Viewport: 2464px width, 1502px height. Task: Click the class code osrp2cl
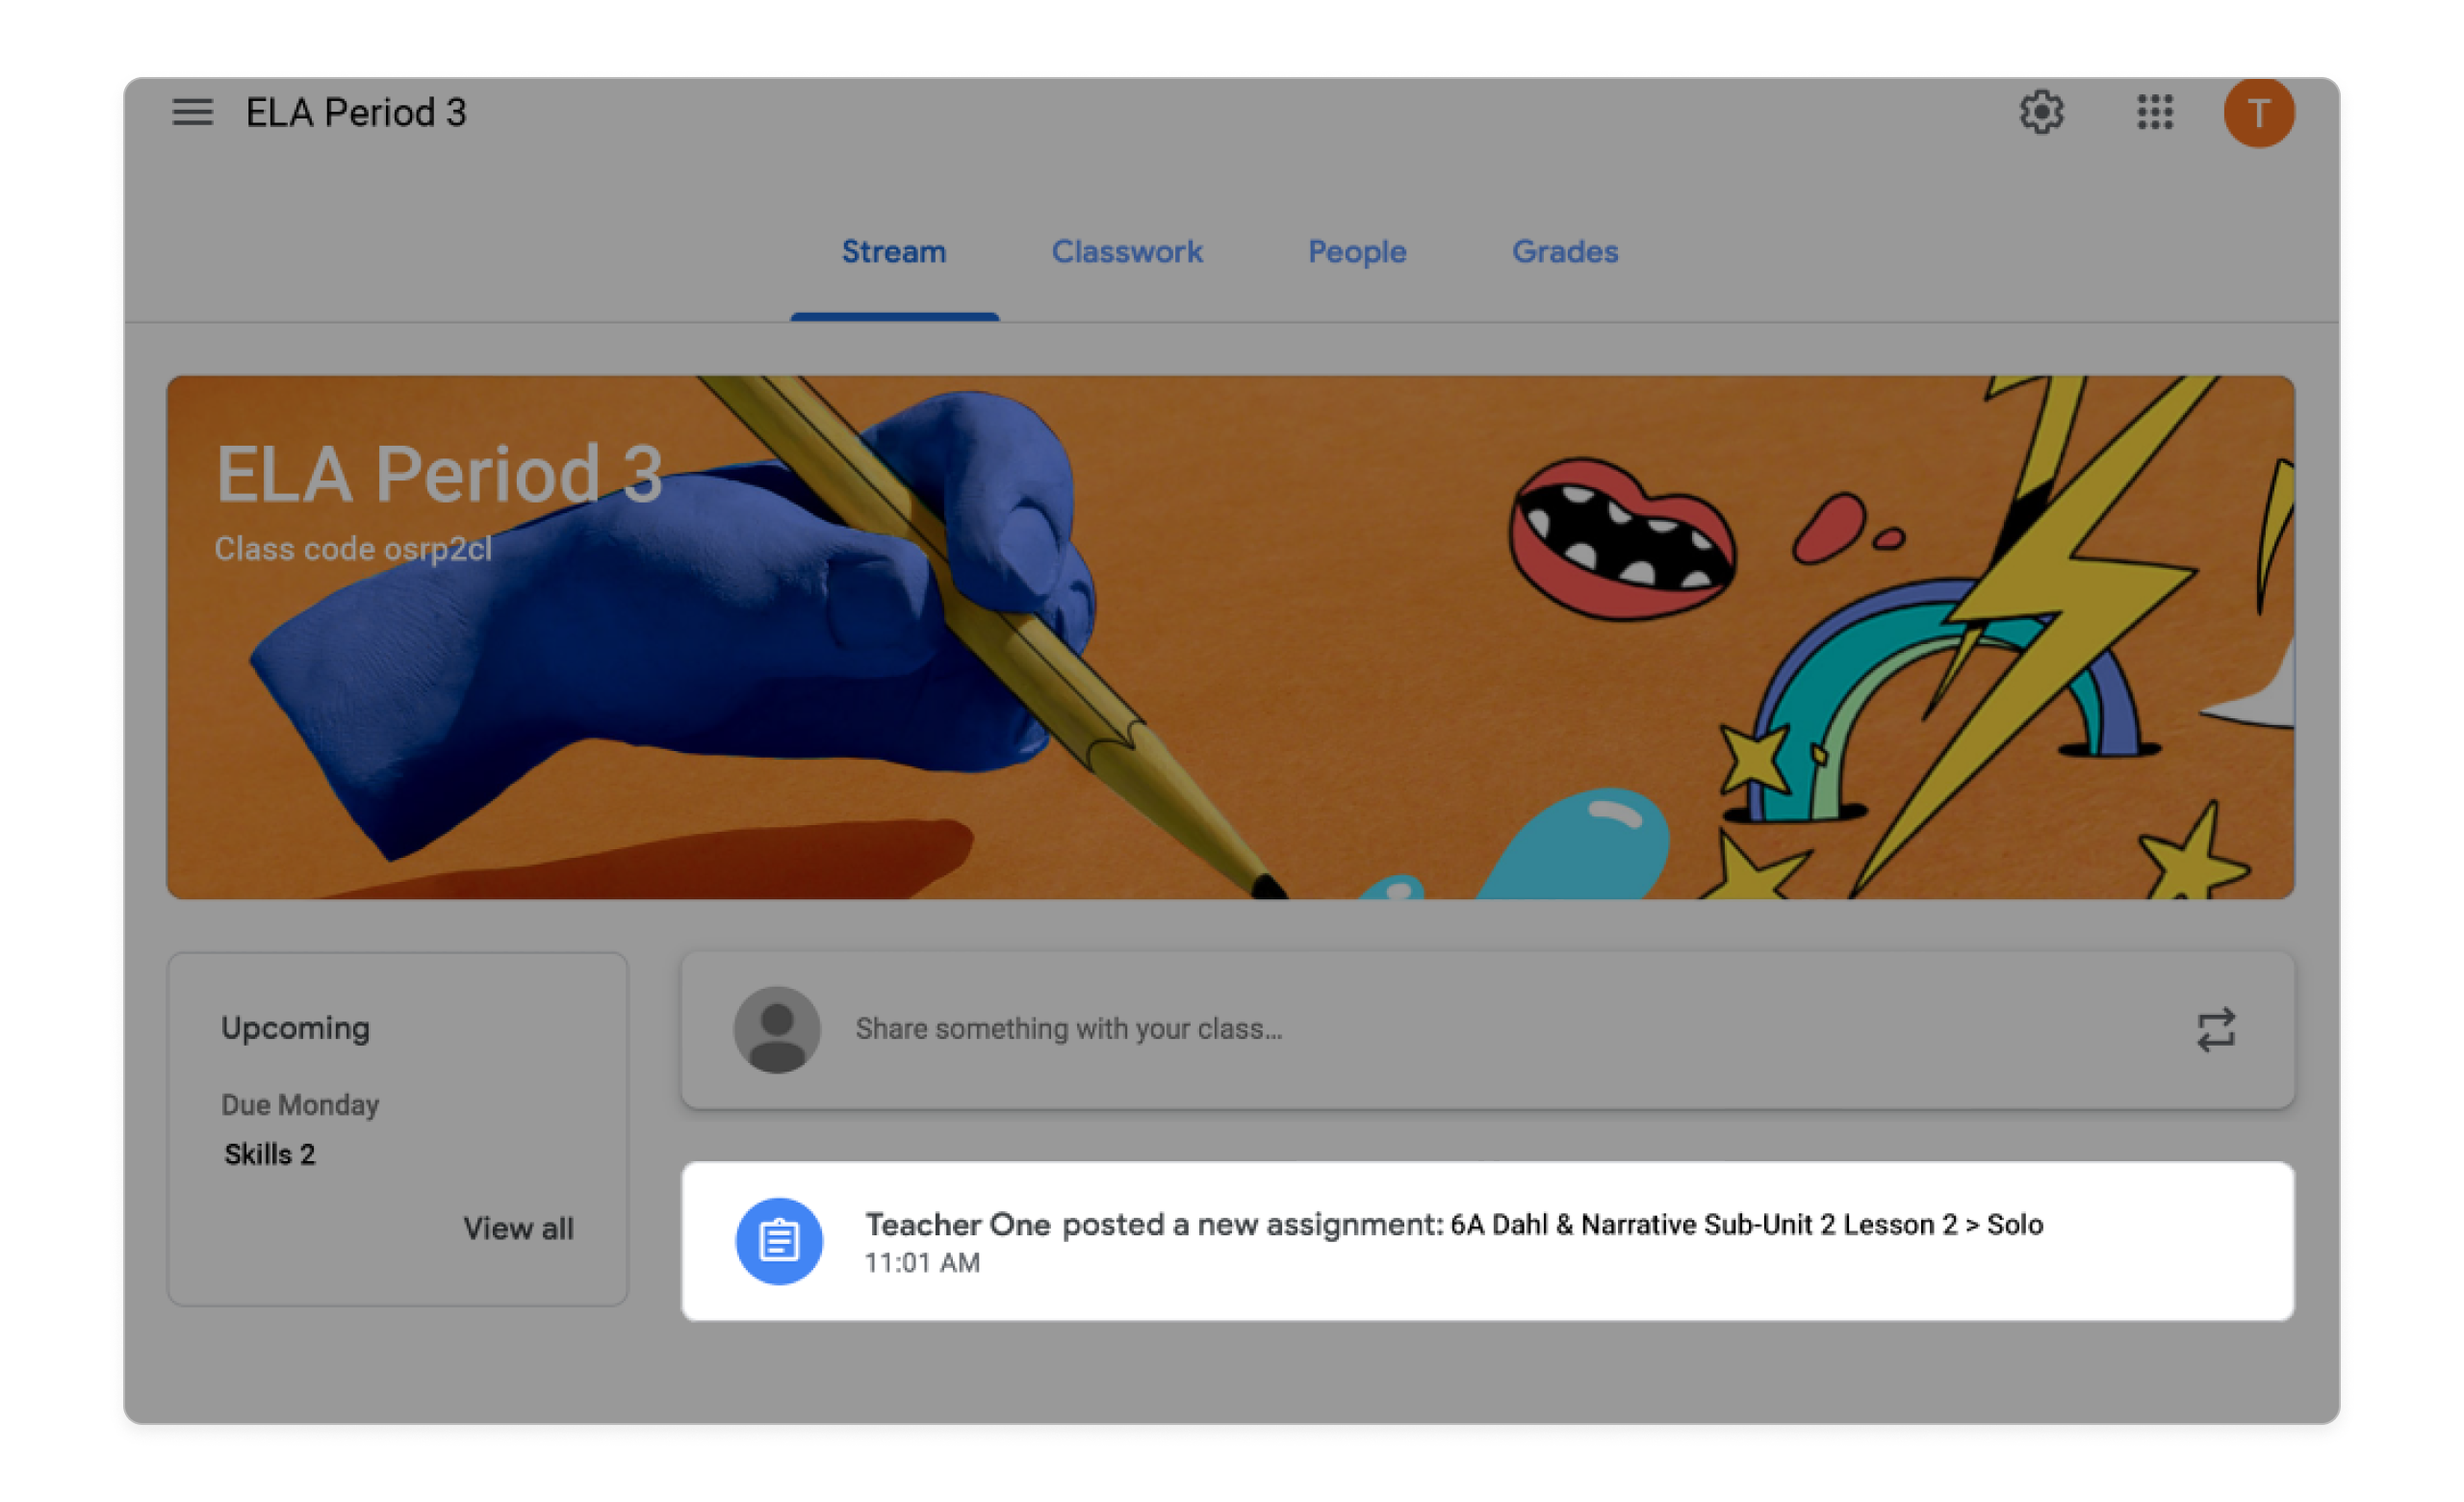(x=352, y=549)
